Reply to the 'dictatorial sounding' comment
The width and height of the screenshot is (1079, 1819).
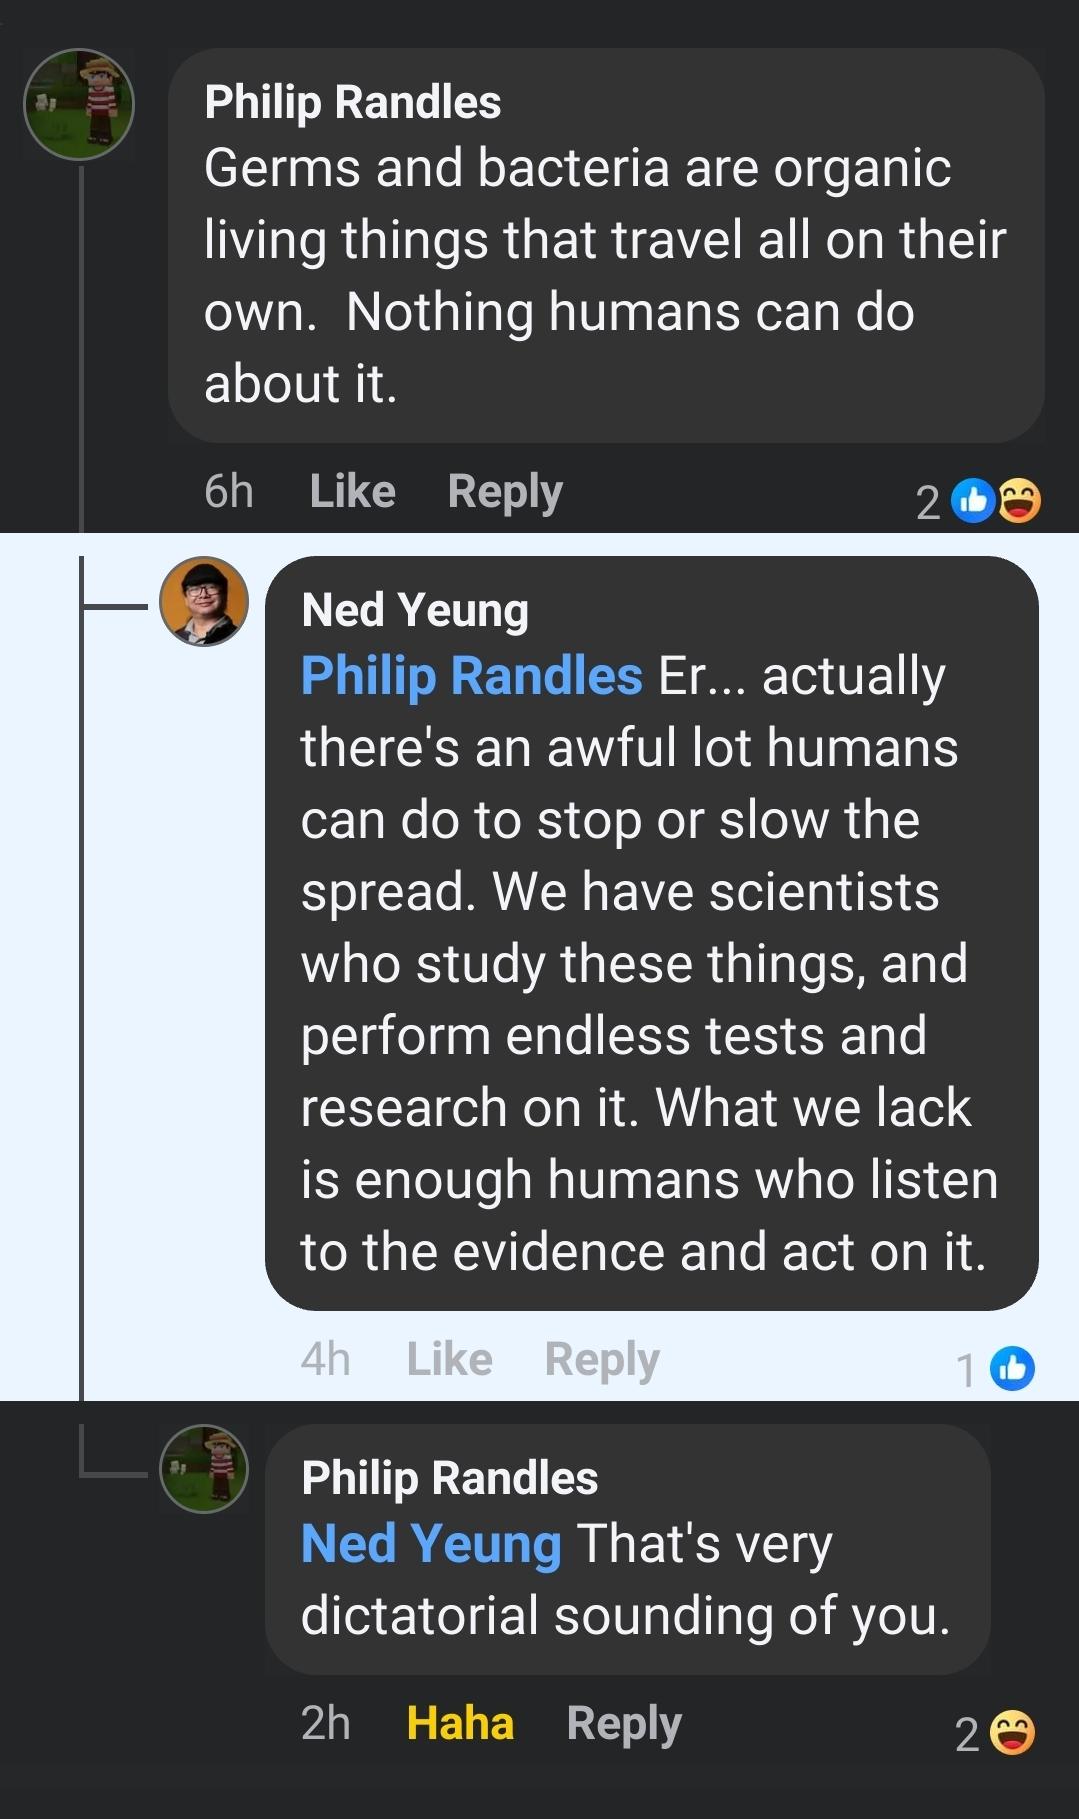[x=624, y=1723]
